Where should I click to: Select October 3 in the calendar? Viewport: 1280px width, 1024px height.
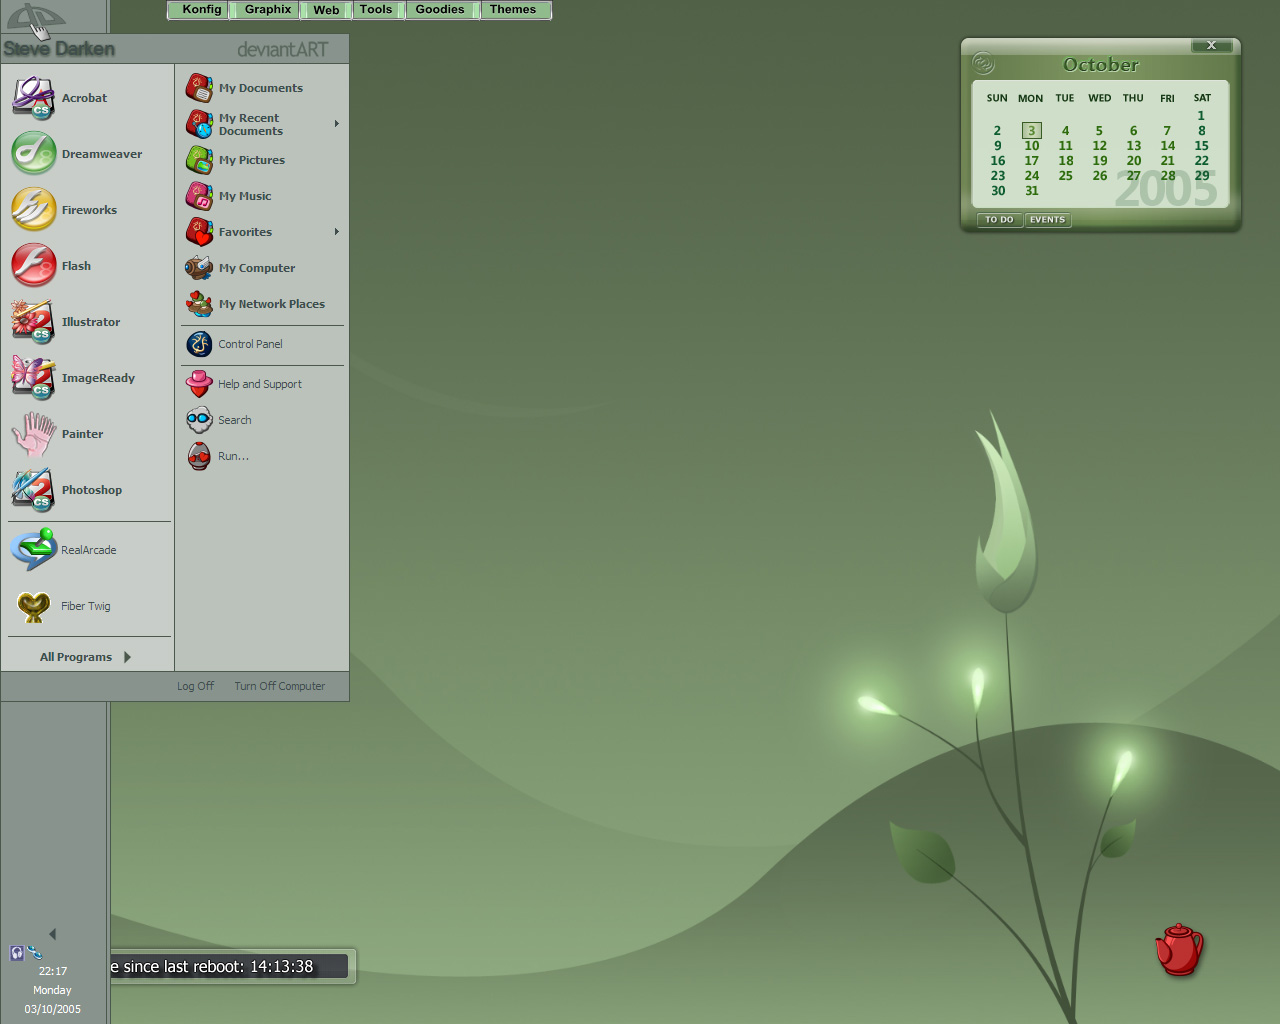coord(1031,131)
